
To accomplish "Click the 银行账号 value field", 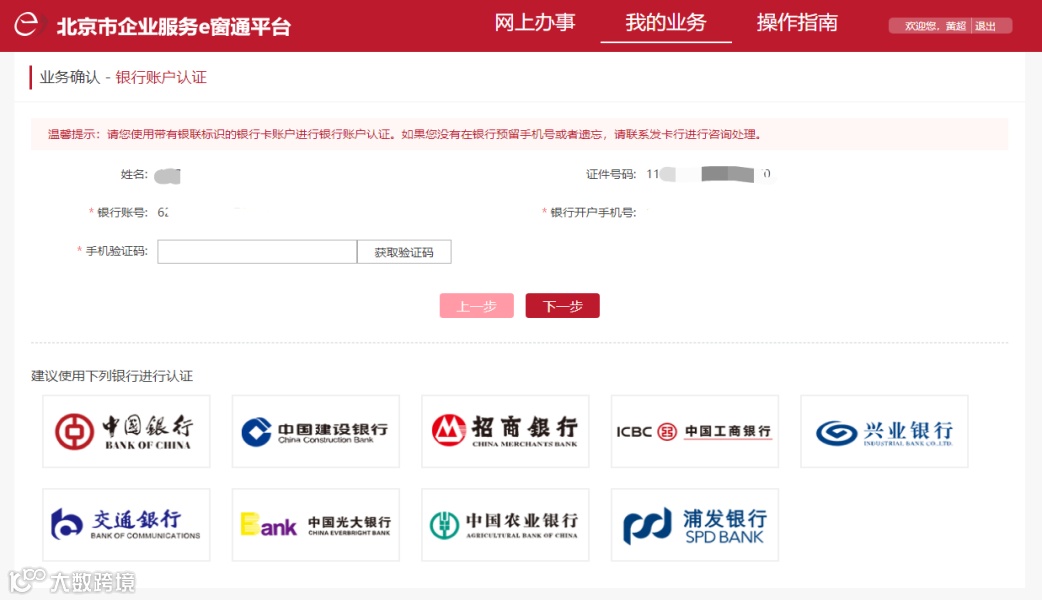I will click(x=163, y=213).
